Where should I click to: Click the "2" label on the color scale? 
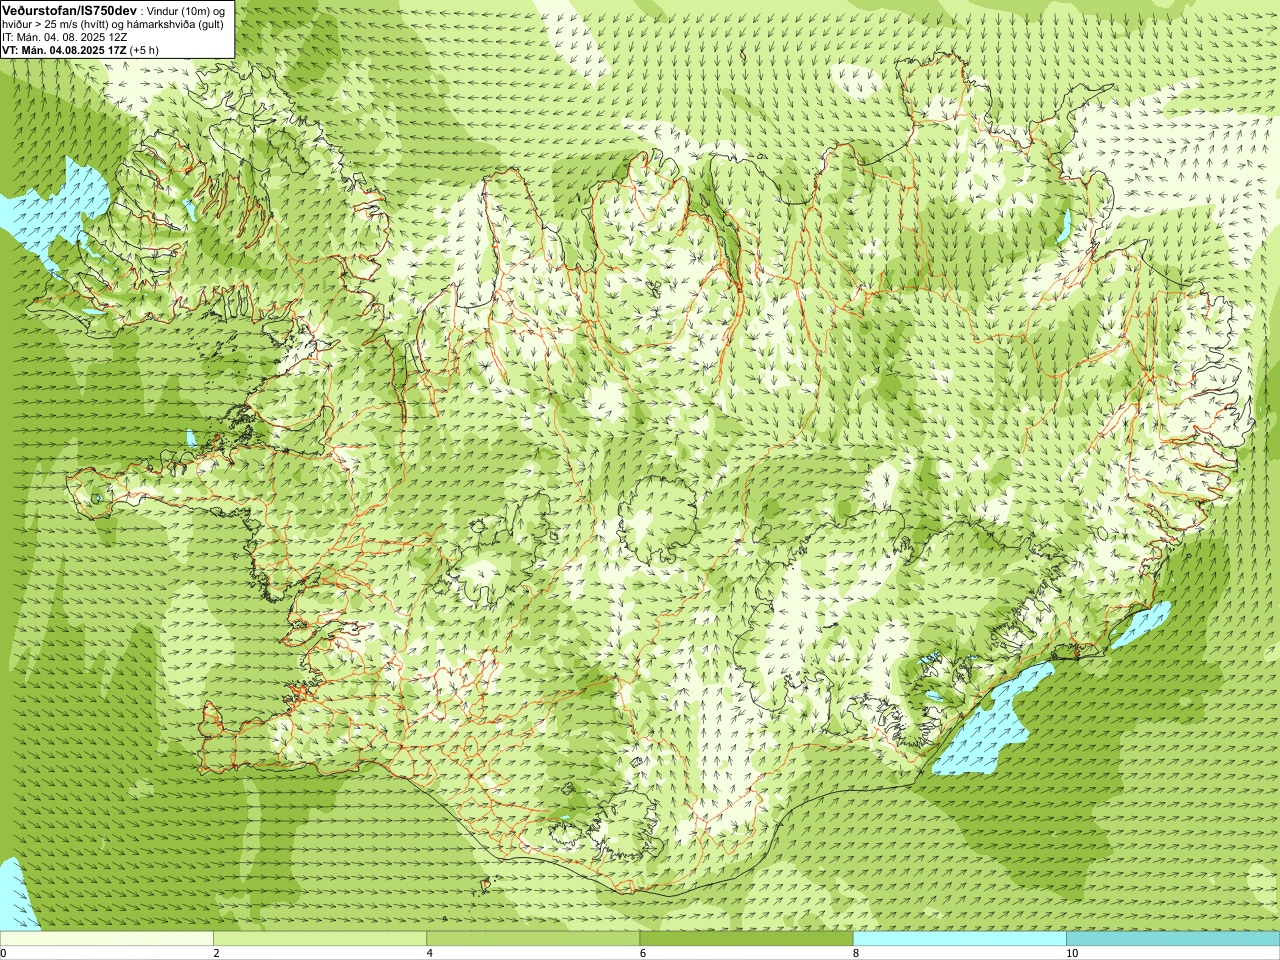point(216,954)
